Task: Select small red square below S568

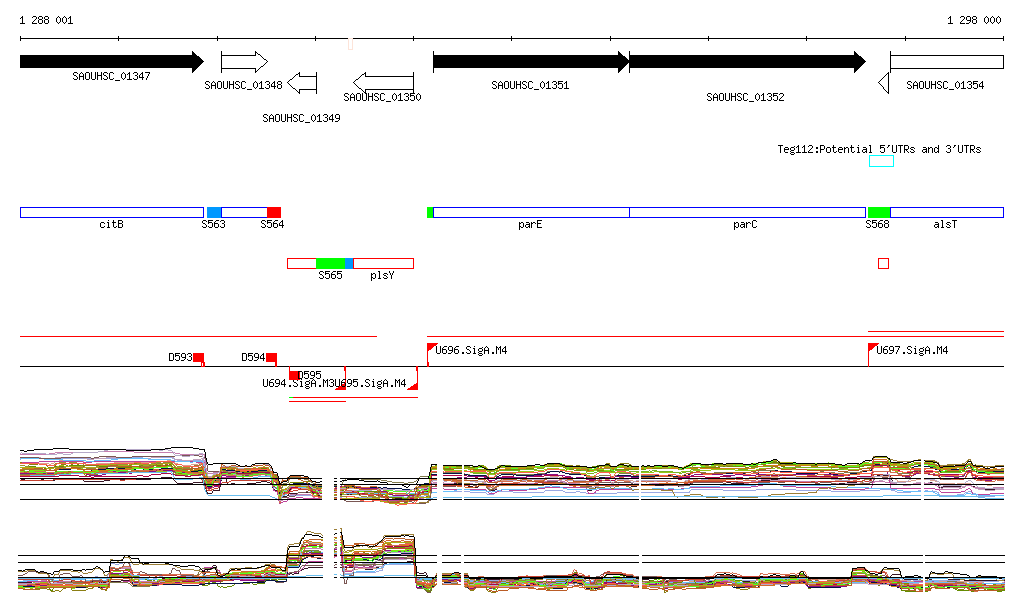Action: click(884, 264)
